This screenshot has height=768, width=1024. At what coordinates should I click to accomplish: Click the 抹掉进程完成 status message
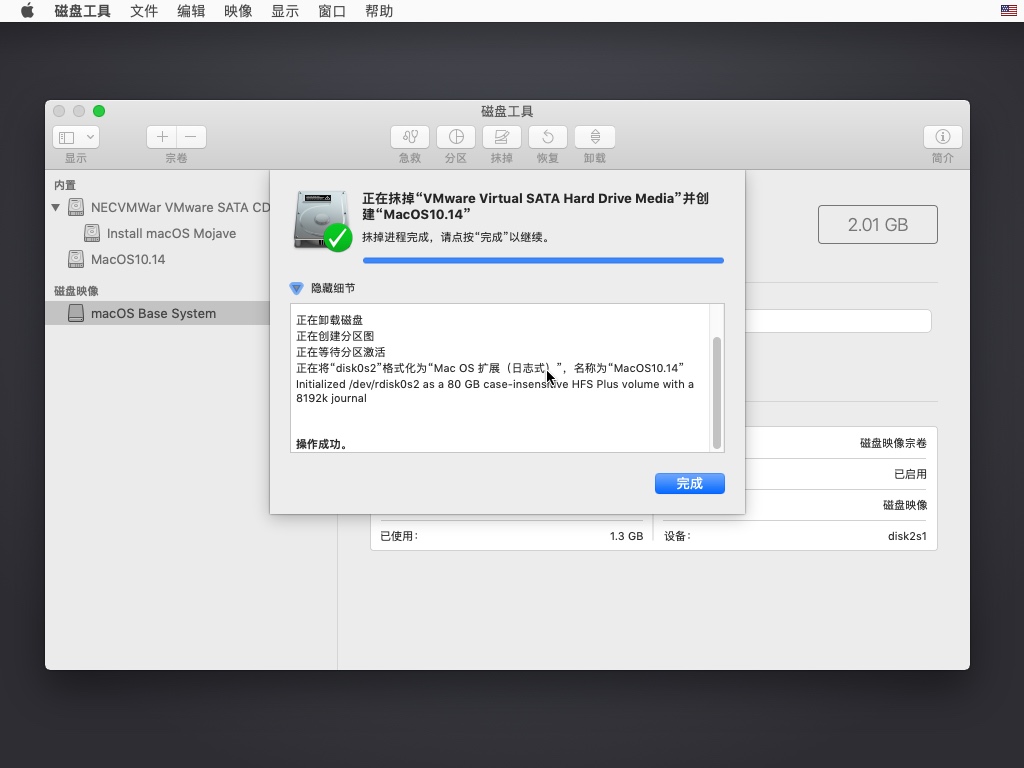pyautogui.click(x=457, y=237)
